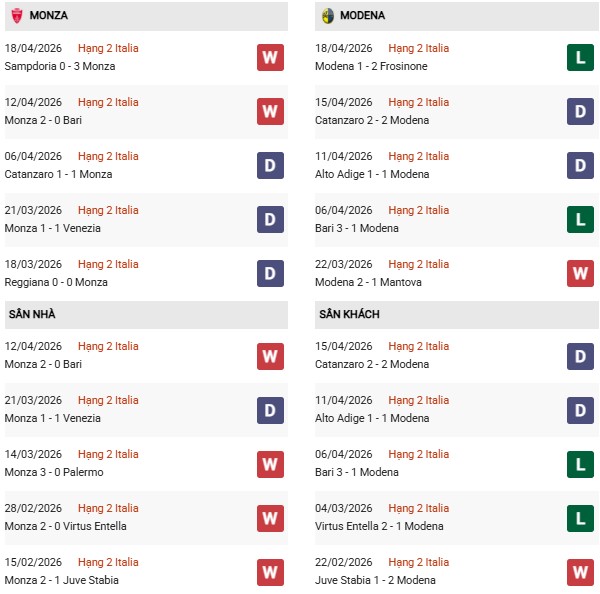Click W badge for Monza 3 - 0 Palermo
This screenshot has width=600, height=594.
(270, 463)
